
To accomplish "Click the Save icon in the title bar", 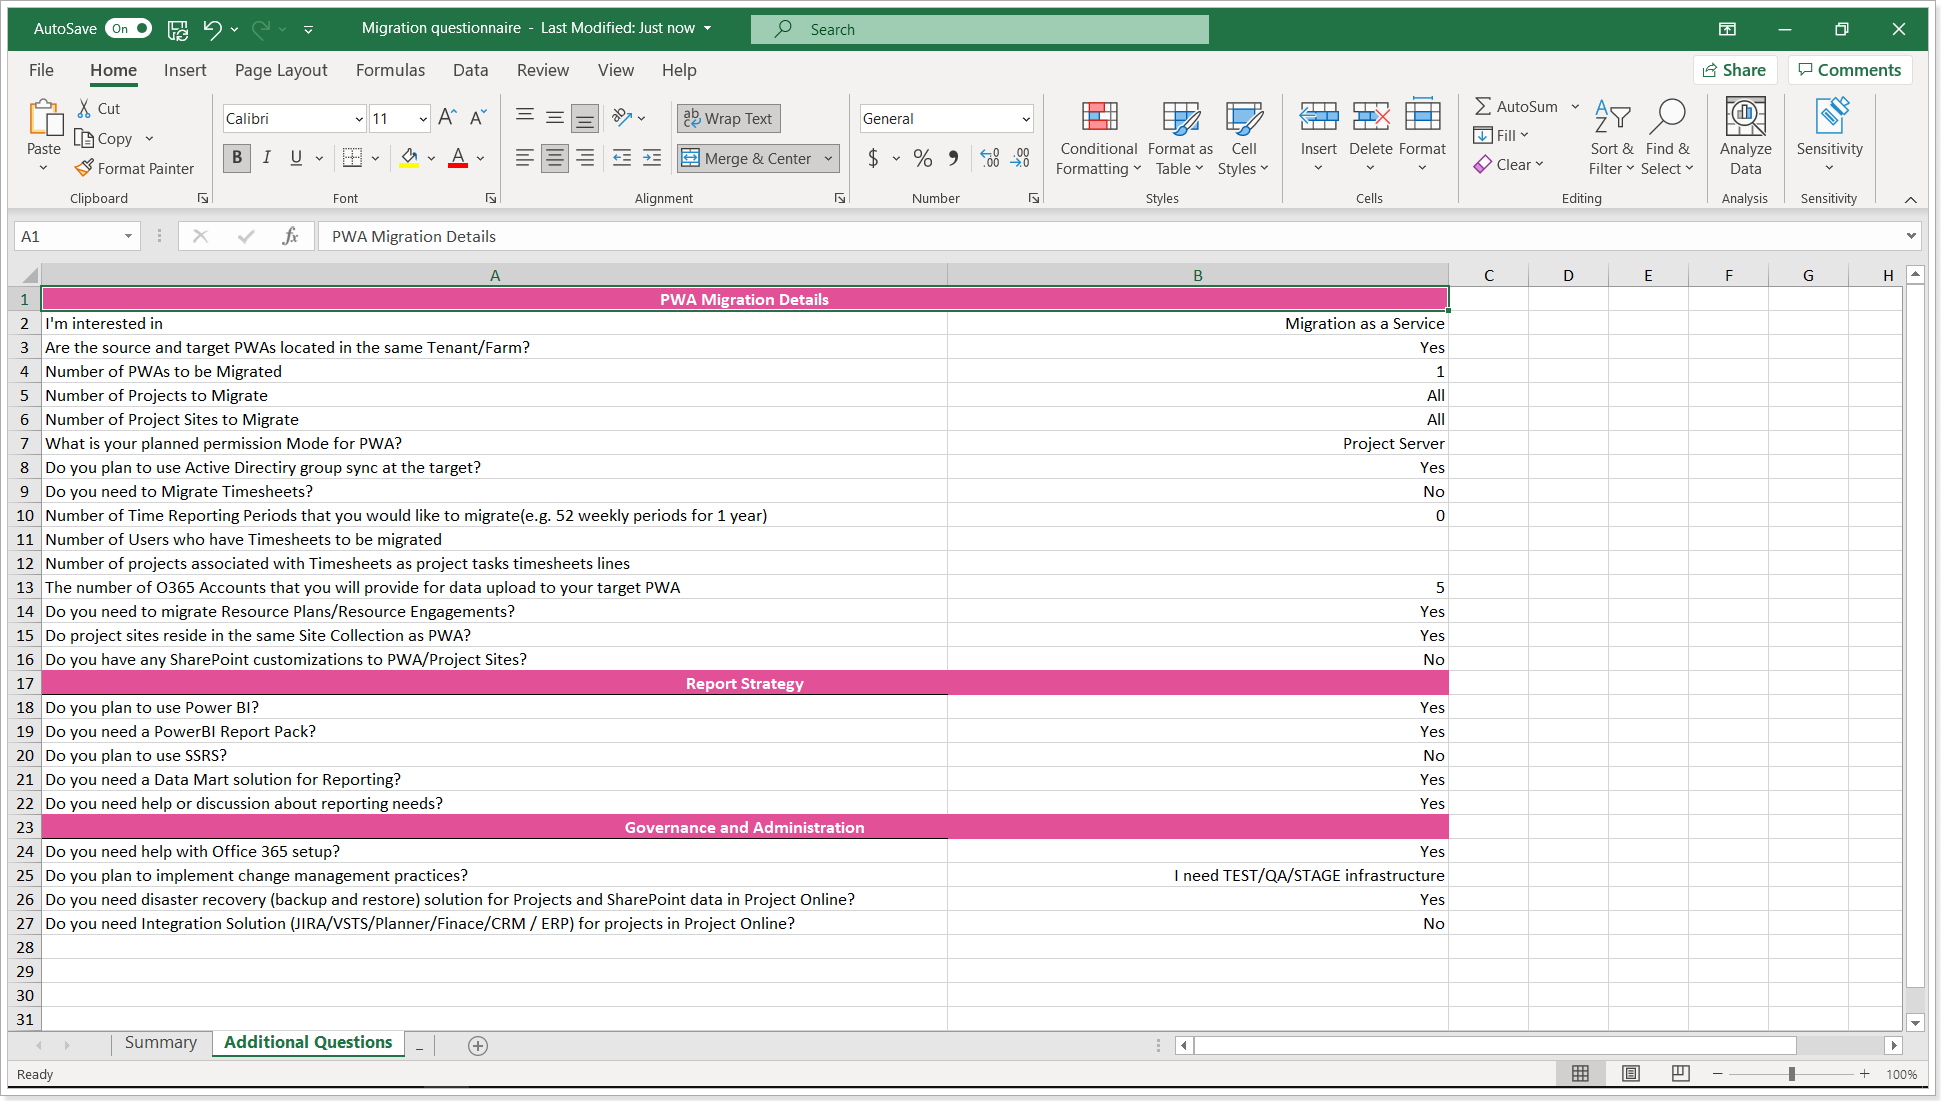I will pyautogui.click(x=178, y=29).
